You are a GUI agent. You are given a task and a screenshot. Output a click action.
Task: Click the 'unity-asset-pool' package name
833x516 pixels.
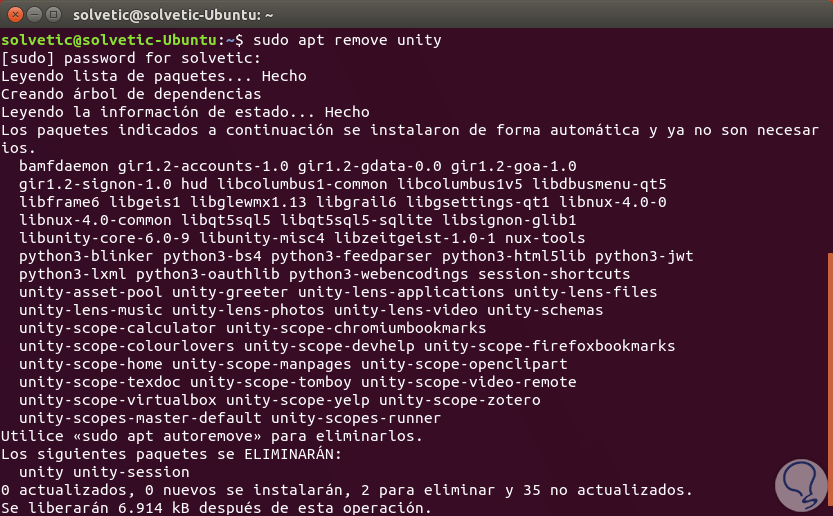(90, 292)
